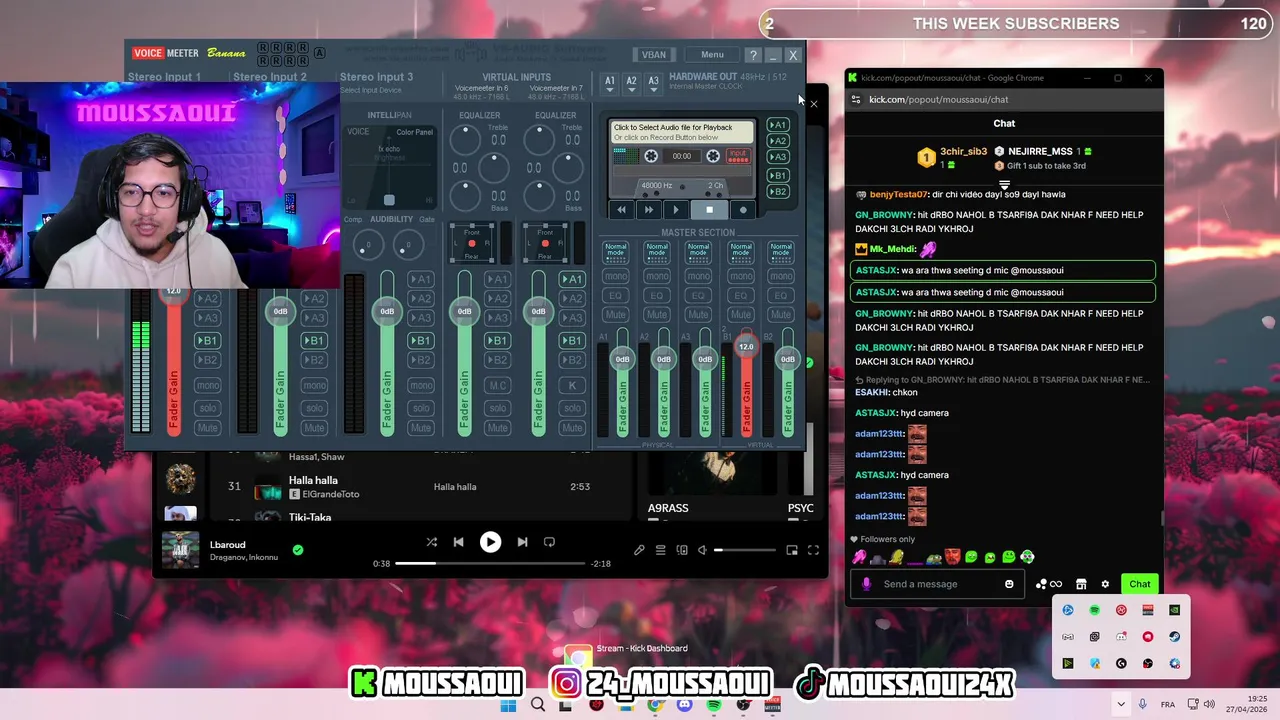Viewport: 1280px width, 720px height.
Task: Toggle EQ on the B1 master bus
Action: [740, 295]
